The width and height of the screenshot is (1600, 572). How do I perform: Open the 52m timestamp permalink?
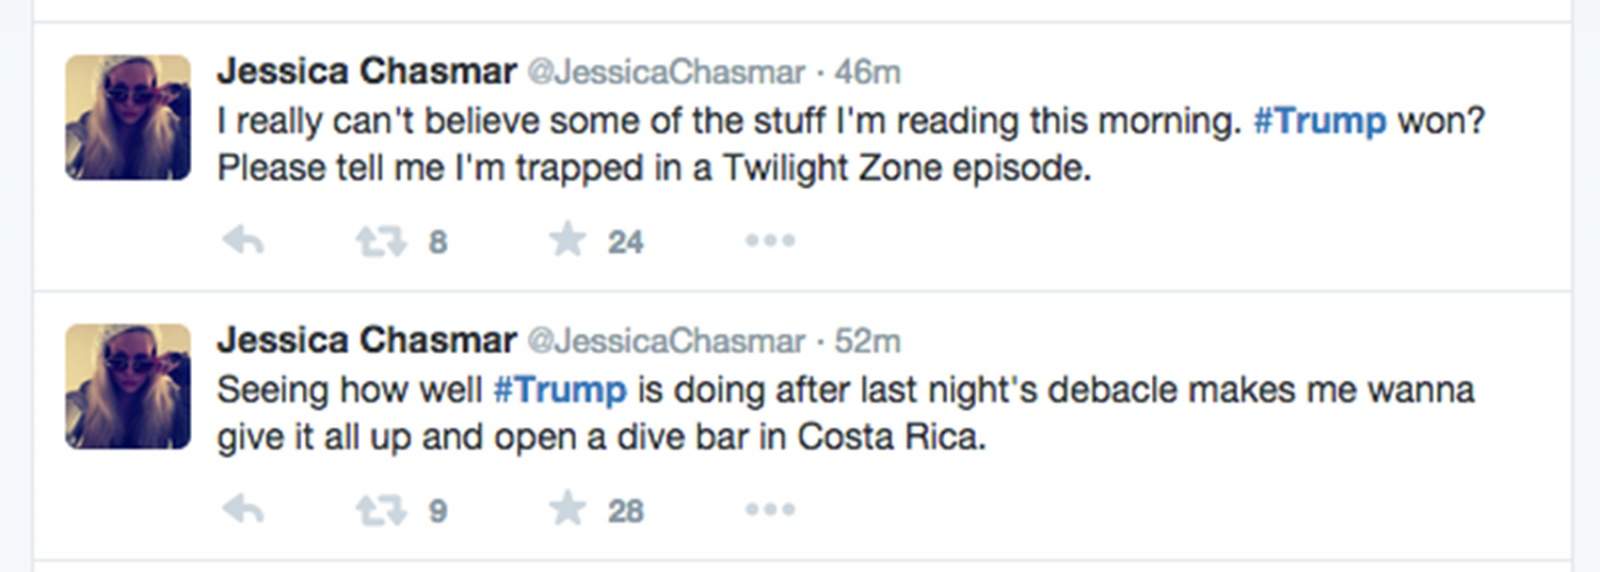point(867,341)
